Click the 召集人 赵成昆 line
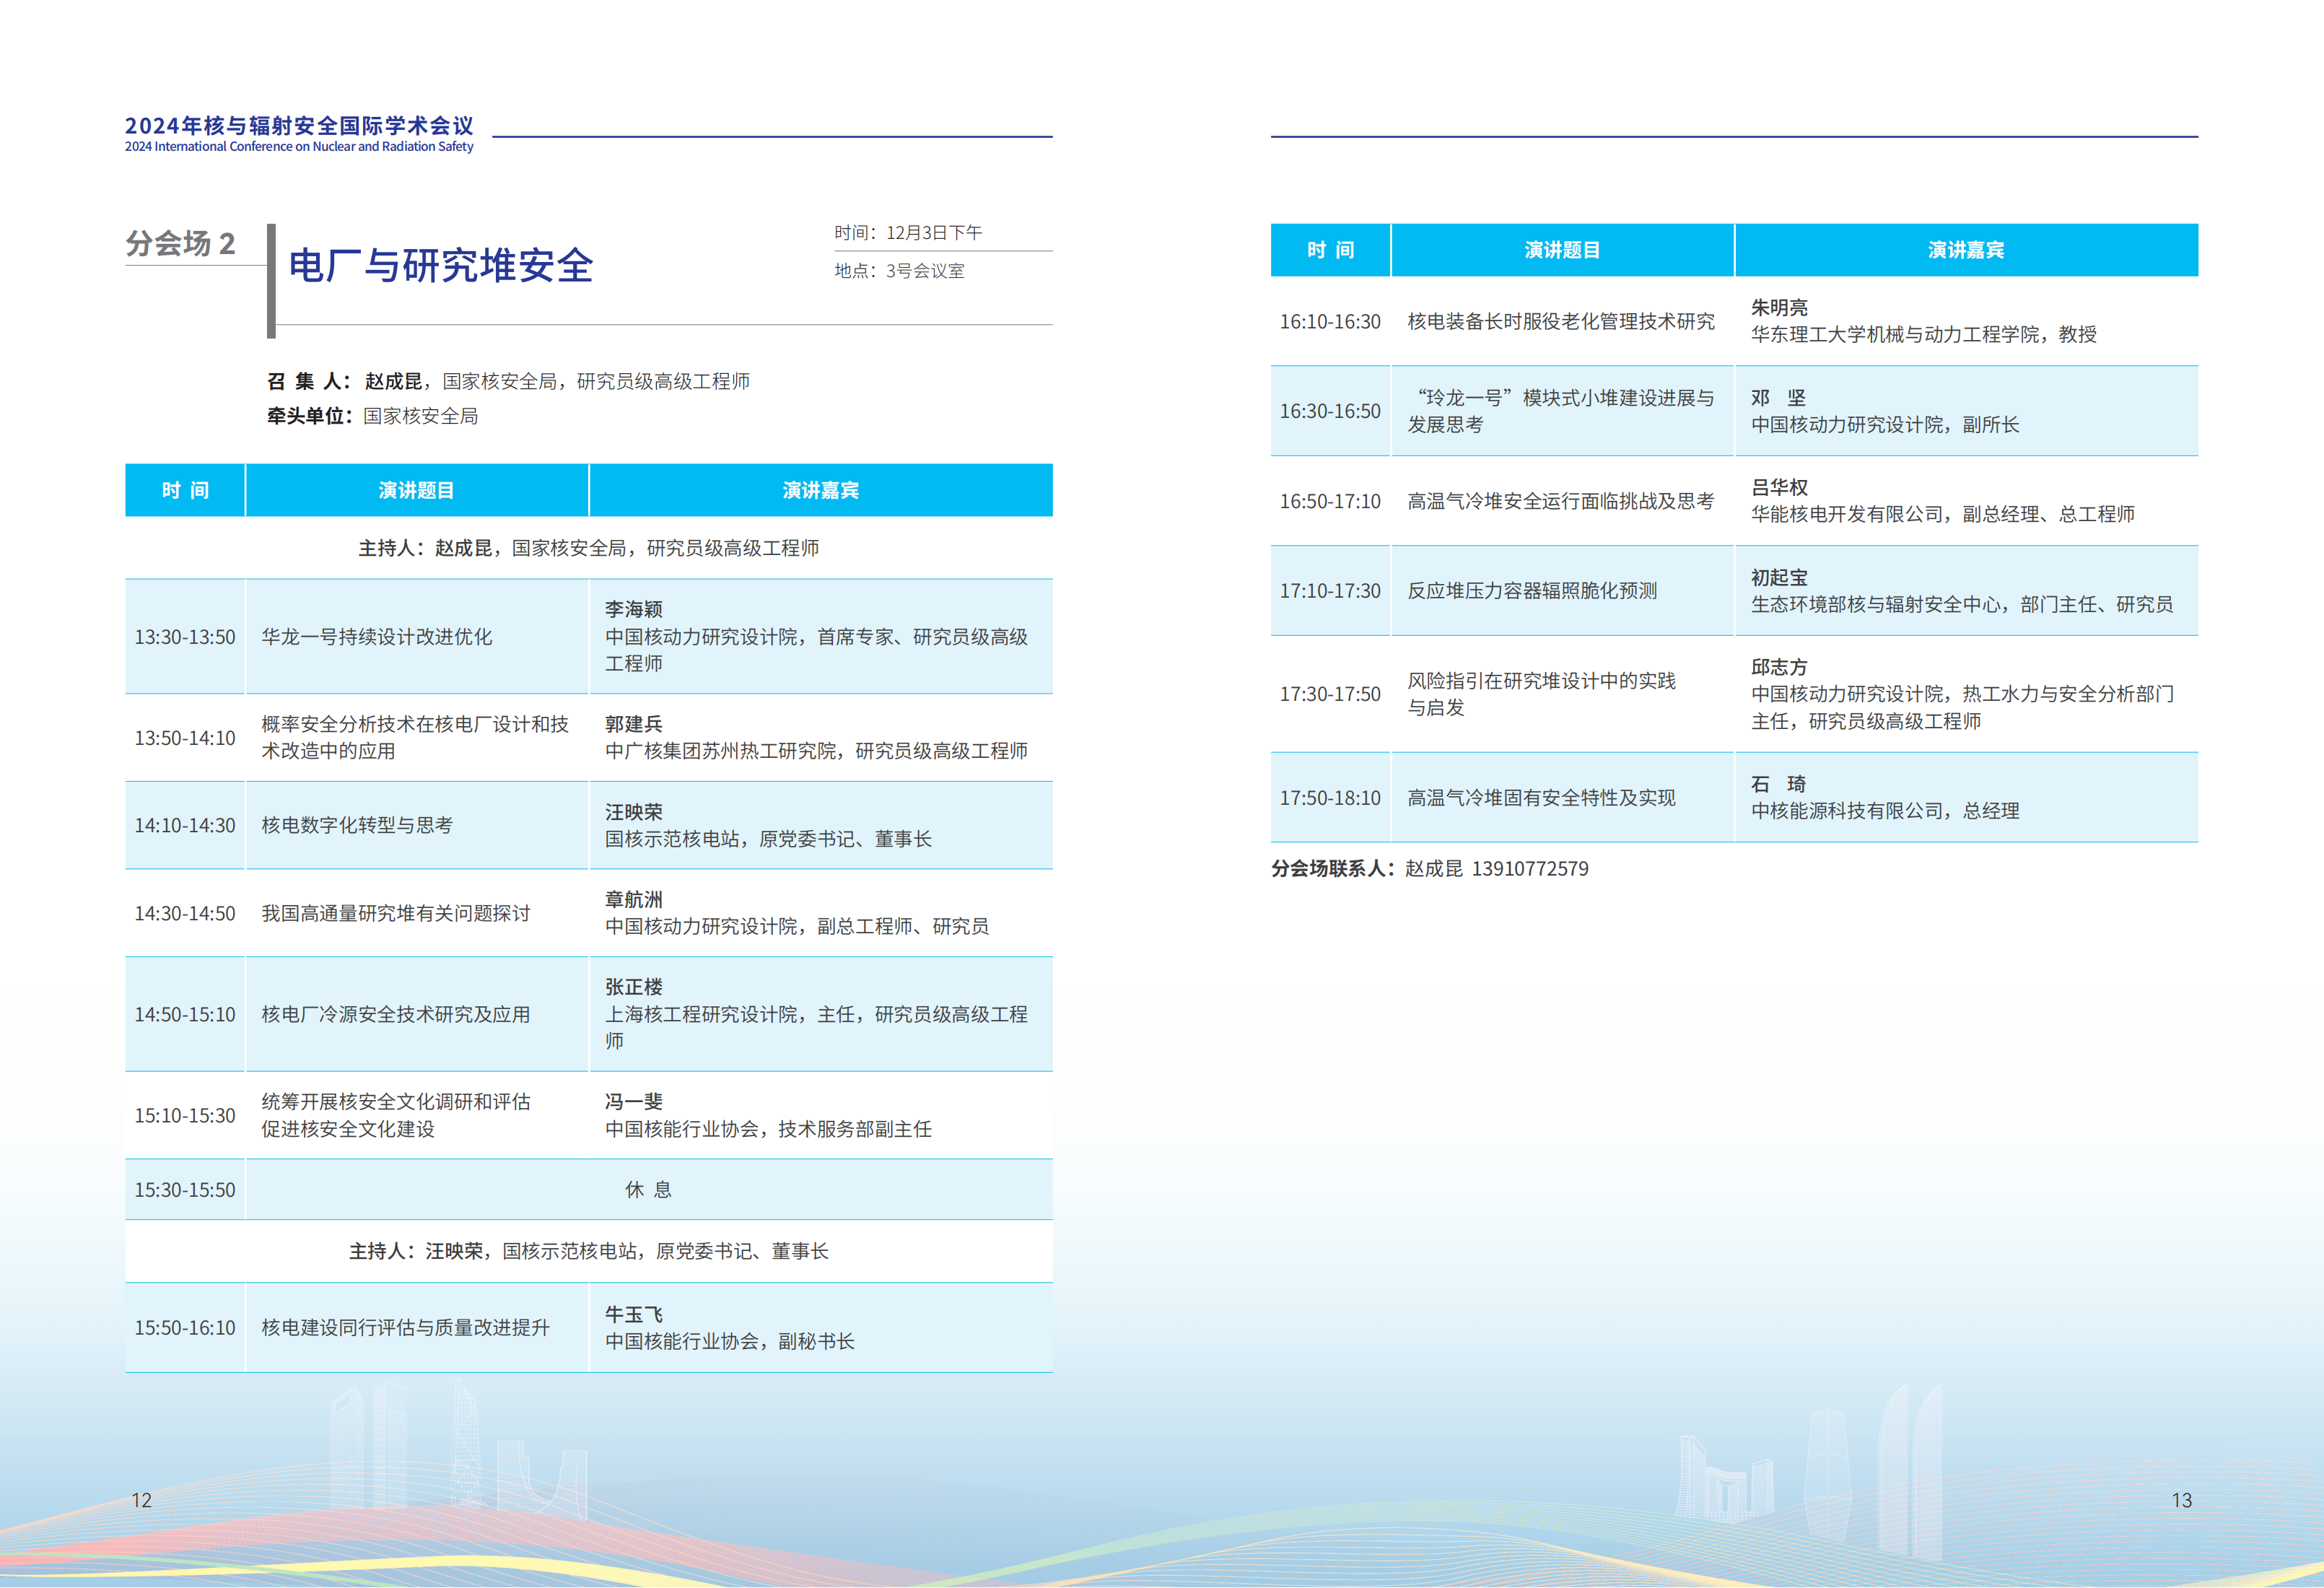Image resolution: width=2324 pixels, height=1588 pixels. (x=508, y=381)
